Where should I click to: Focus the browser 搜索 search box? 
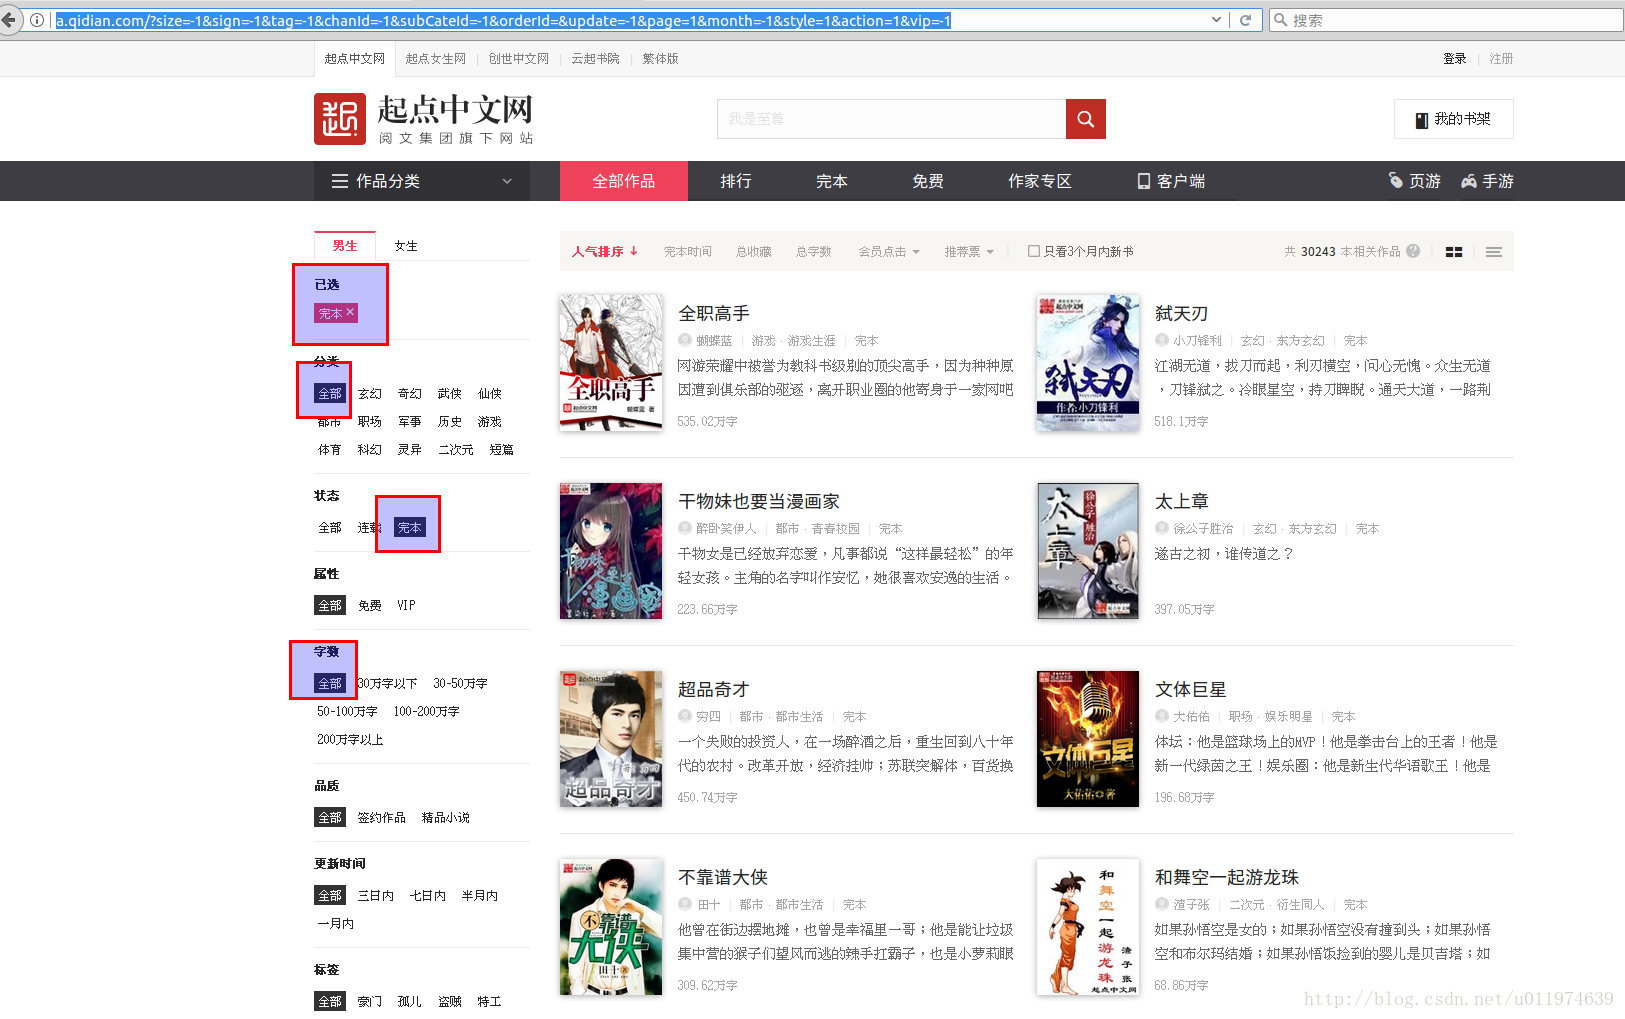1446,20
